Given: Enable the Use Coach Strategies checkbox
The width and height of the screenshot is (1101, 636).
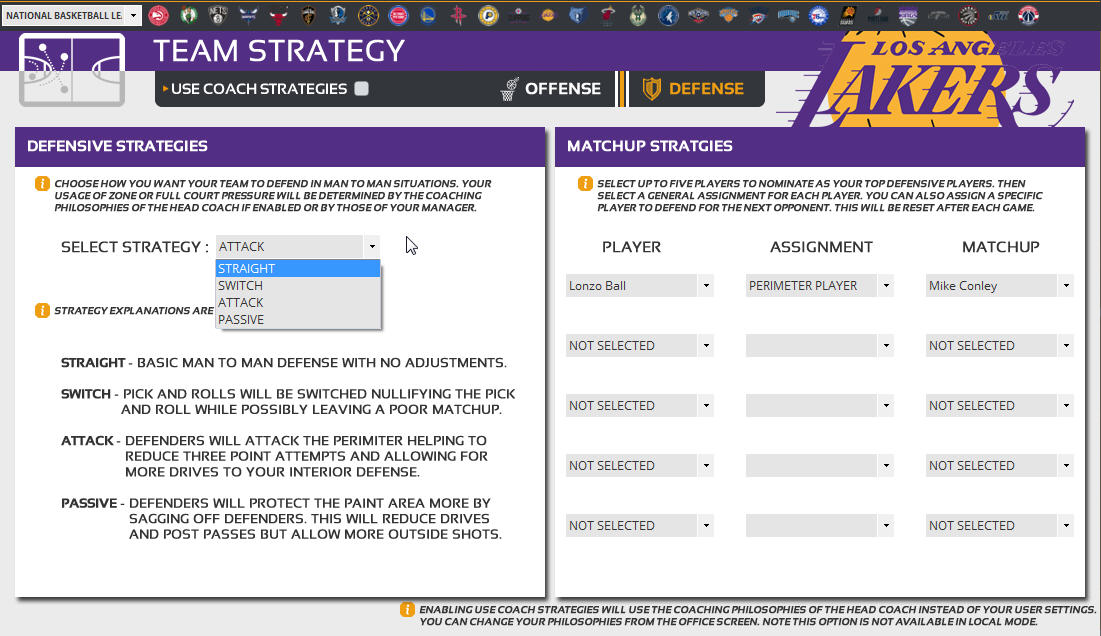Looking at the screenshot, I should click(362, 88).
